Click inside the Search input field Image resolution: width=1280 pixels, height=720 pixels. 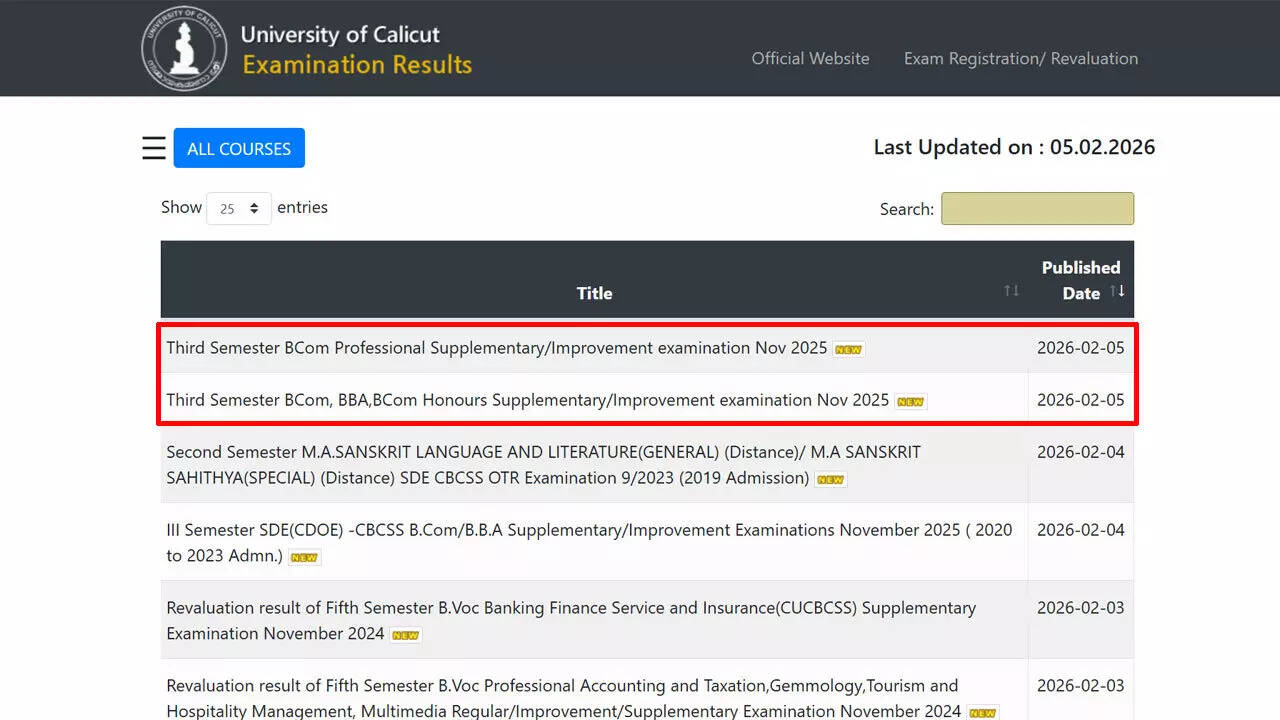1037,208
